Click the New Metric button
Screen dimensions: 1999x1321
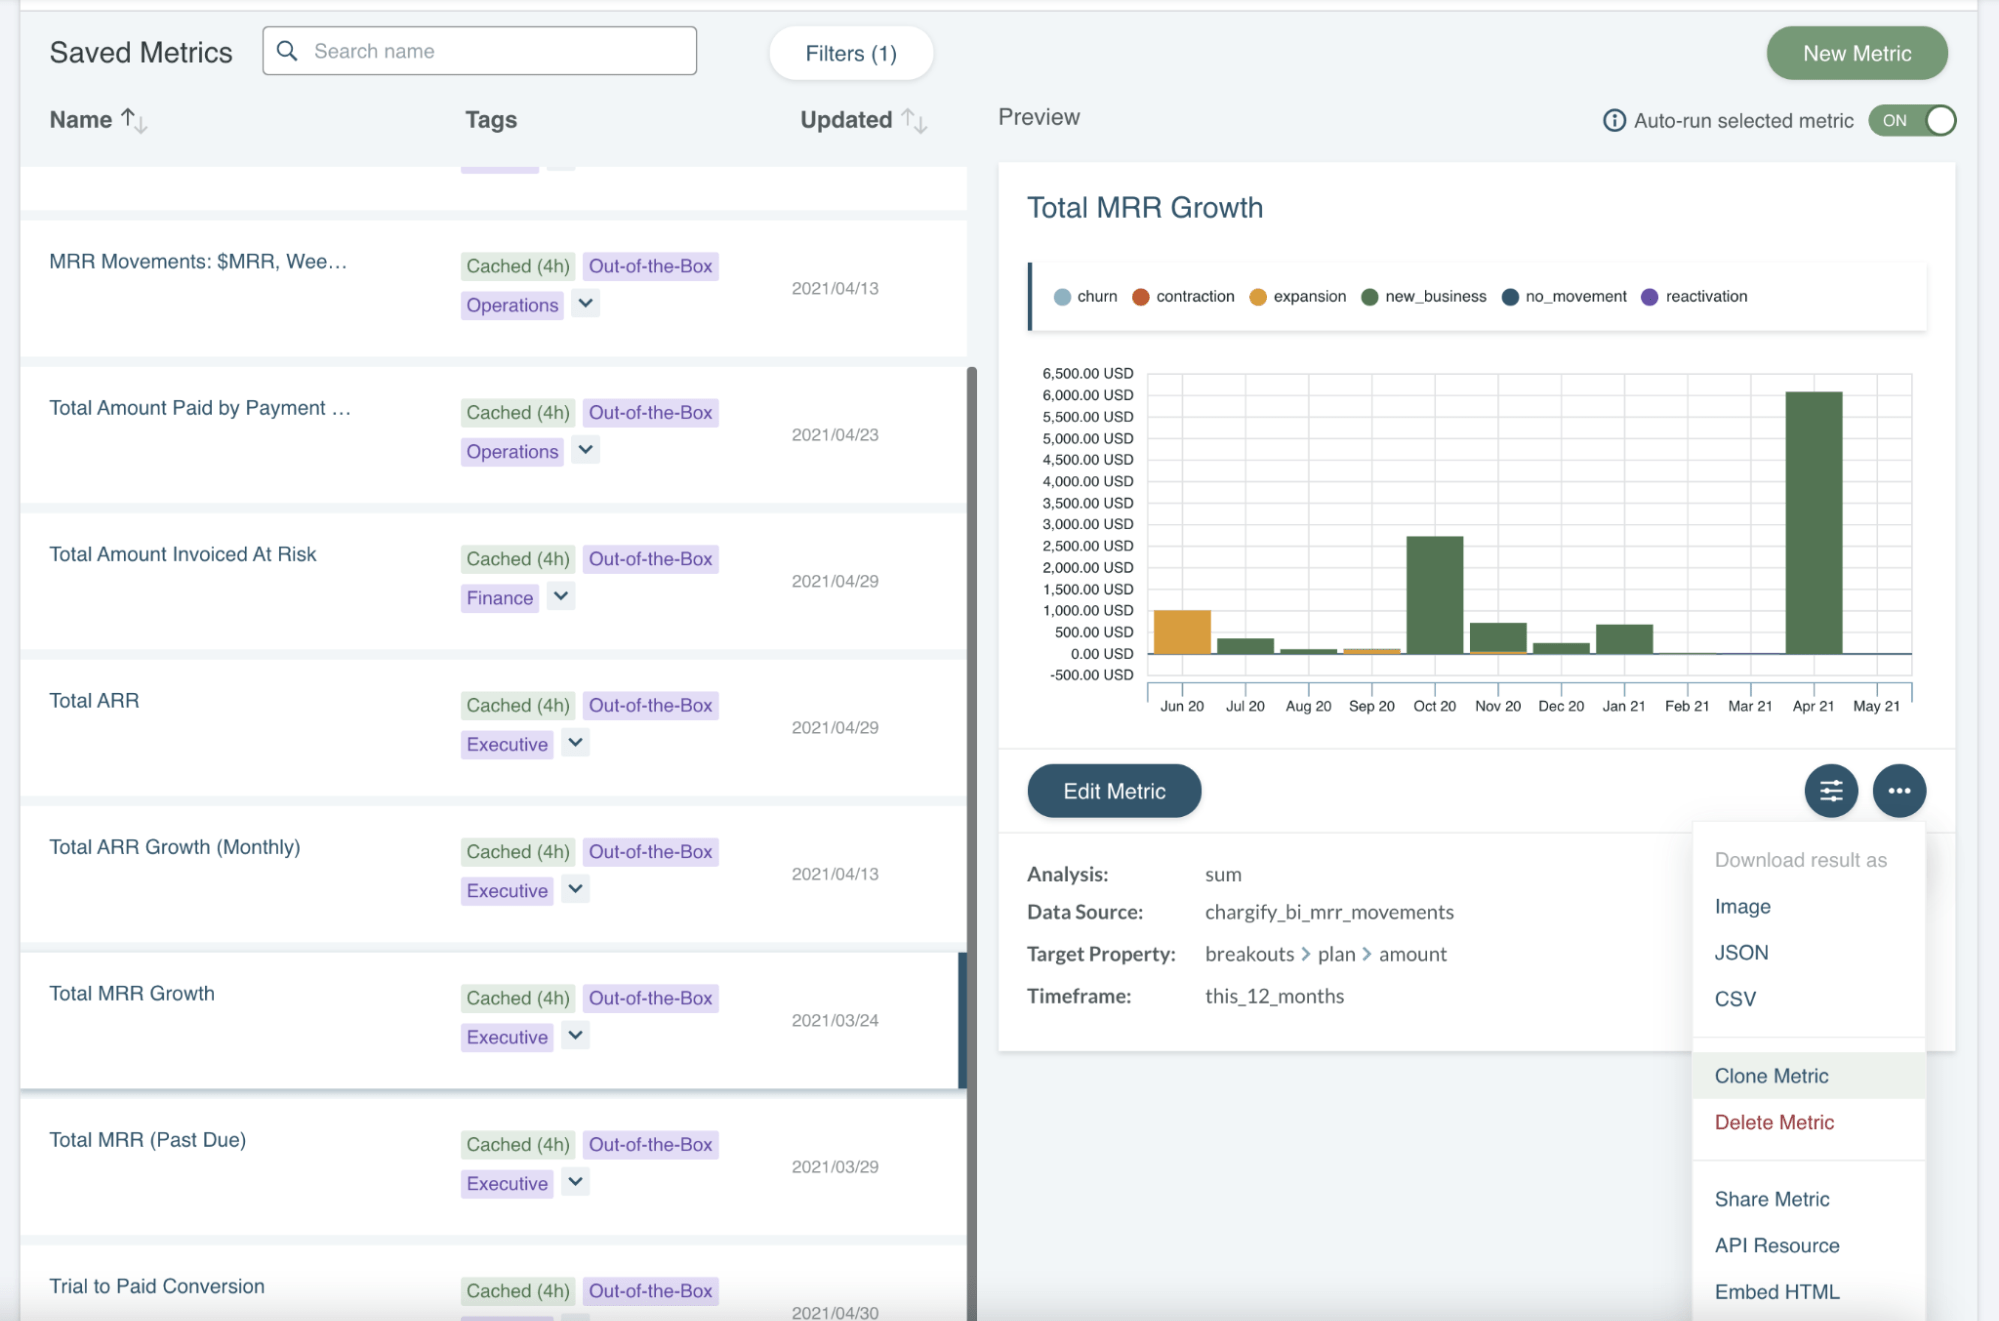coord(1856,54)
